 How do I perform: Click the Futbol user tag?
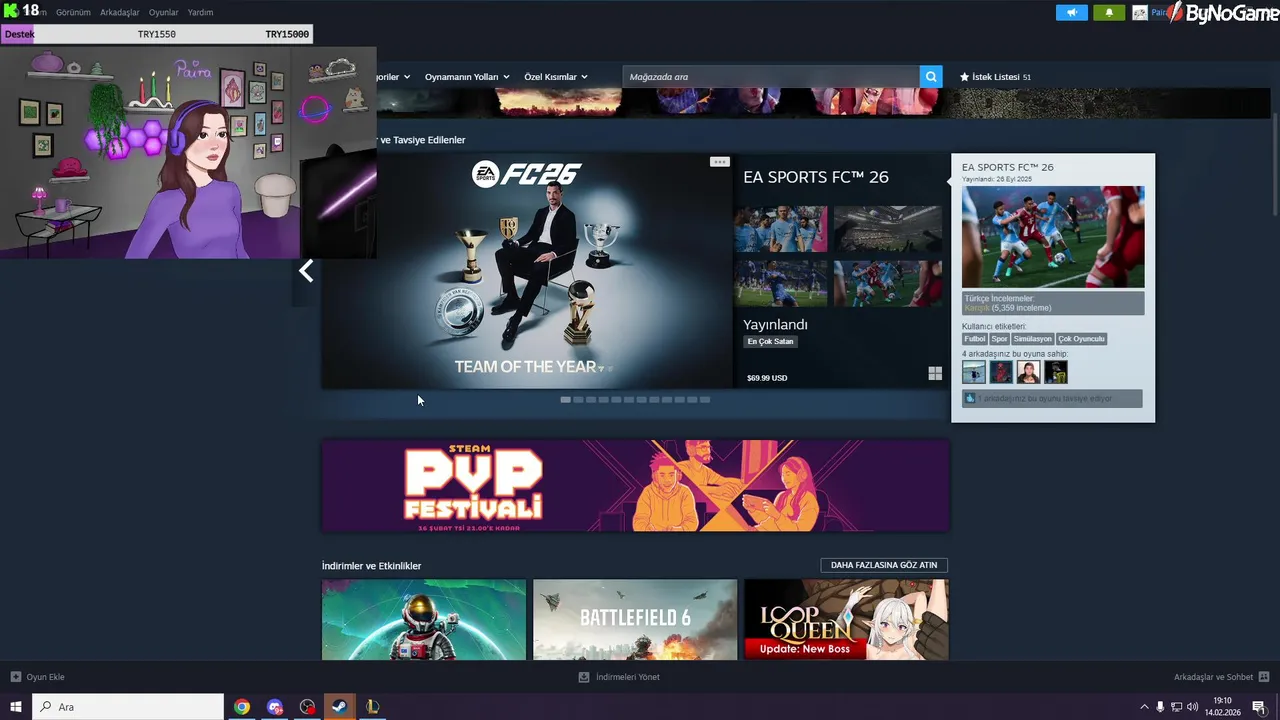click(x=975, y=339)
